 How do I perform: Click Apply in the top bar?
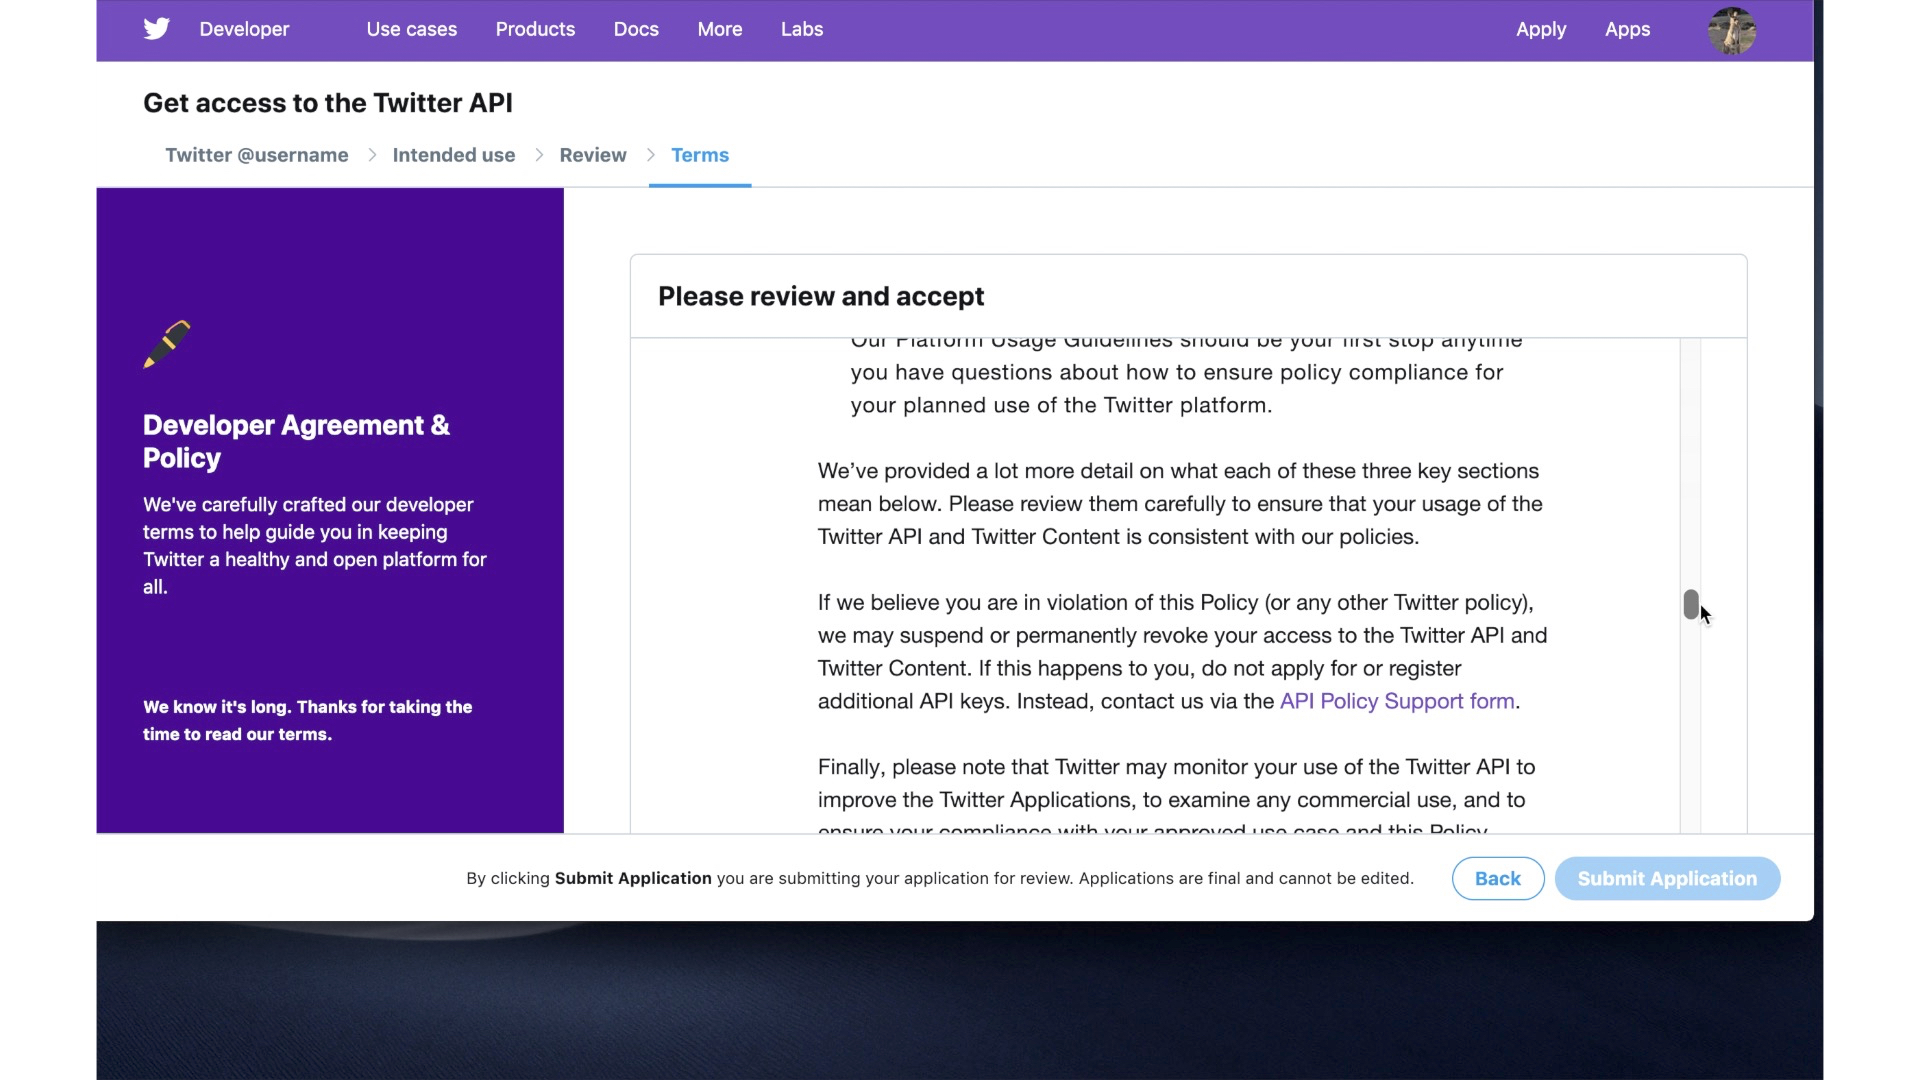pyautogui.click(x=1541, y=29)
